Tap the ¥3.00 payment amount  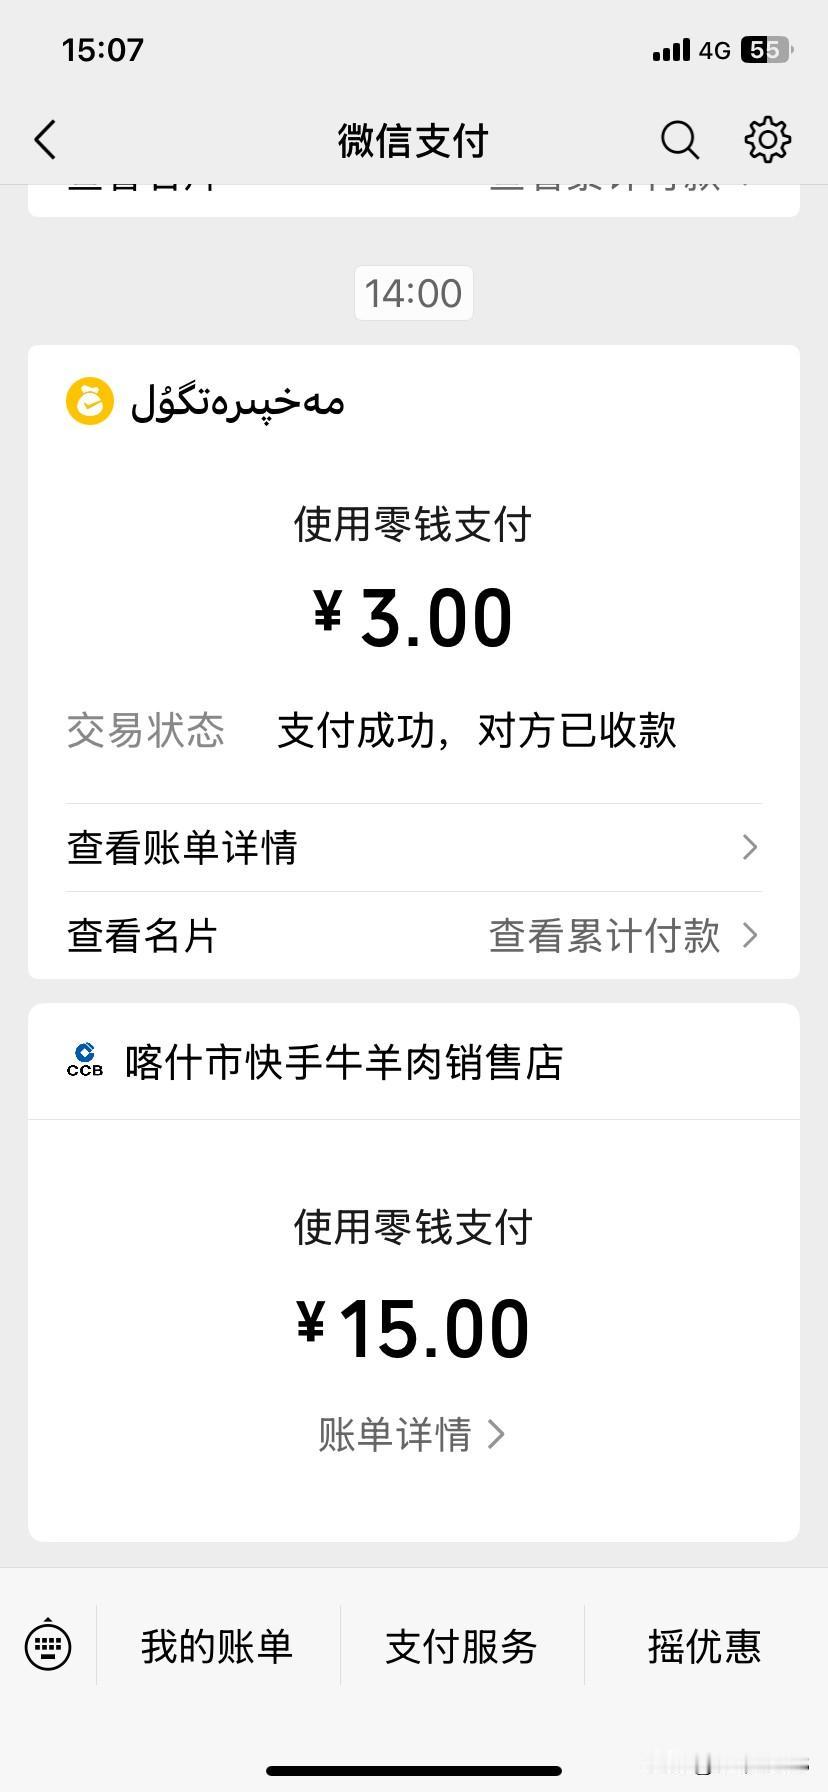coord(413,617)
